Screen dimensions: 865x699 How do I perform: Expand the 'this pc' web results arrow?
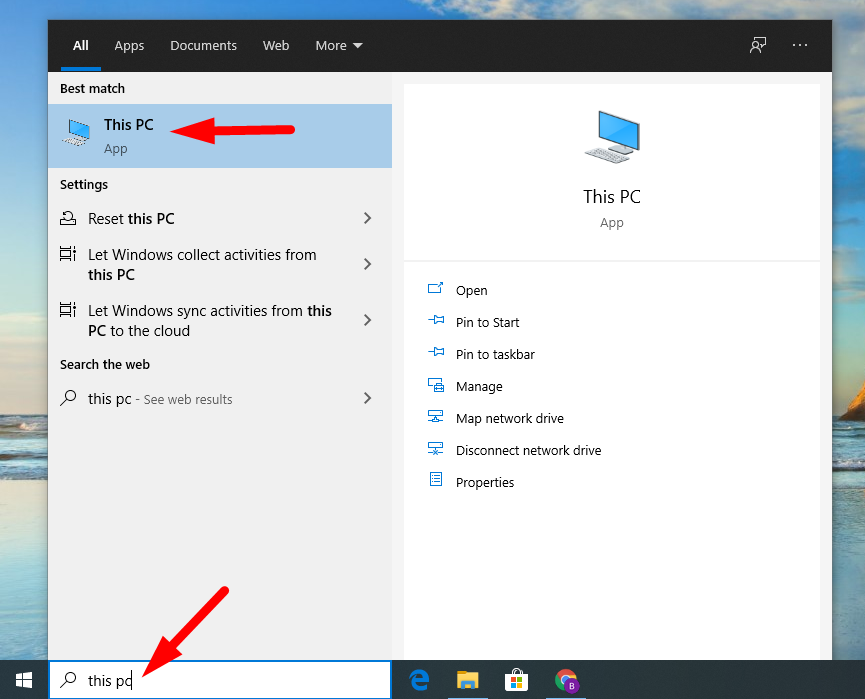[367, 398]
